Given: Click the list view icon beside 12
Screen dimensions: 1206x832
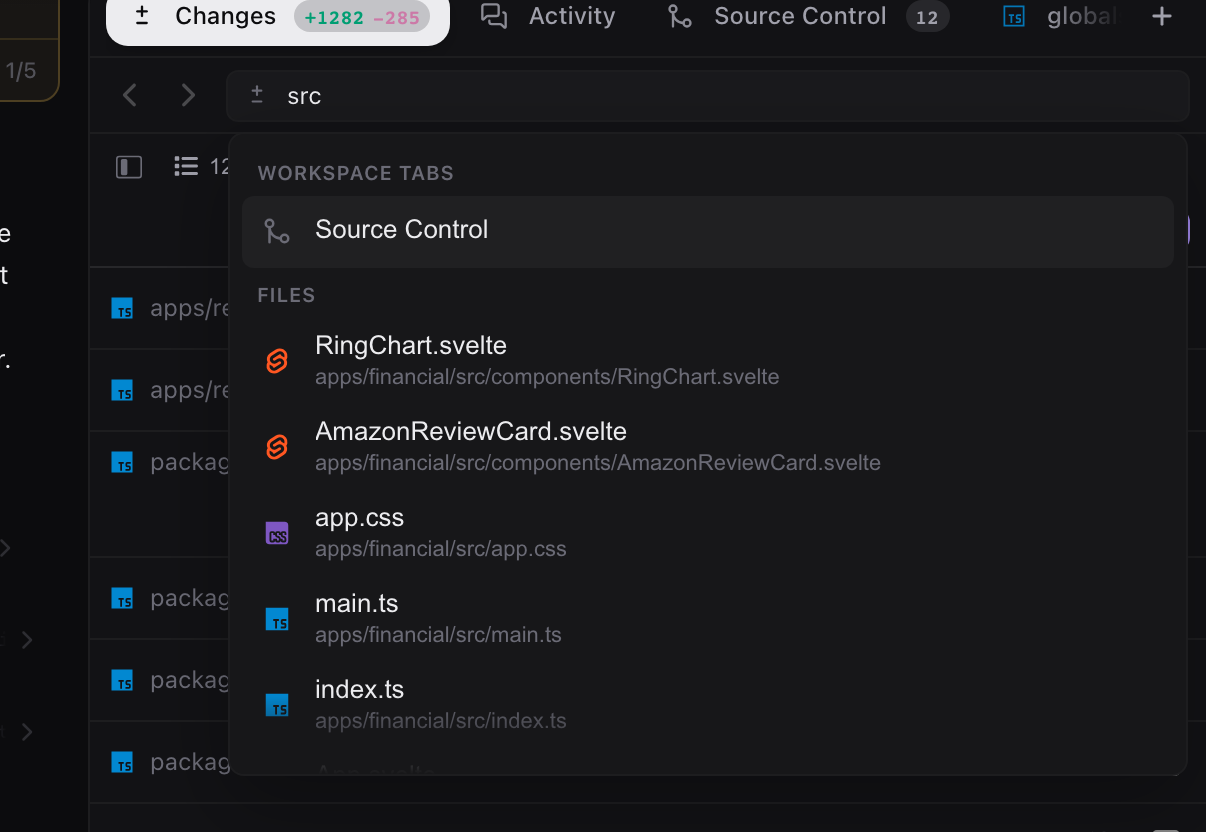Looking at the screenshot, I should [186, 166].
